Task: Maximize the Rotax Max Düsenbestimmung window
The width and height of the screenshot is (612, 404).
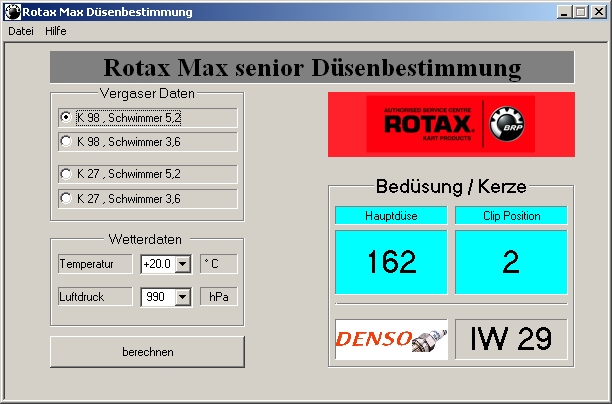Action: pos(580,12)
